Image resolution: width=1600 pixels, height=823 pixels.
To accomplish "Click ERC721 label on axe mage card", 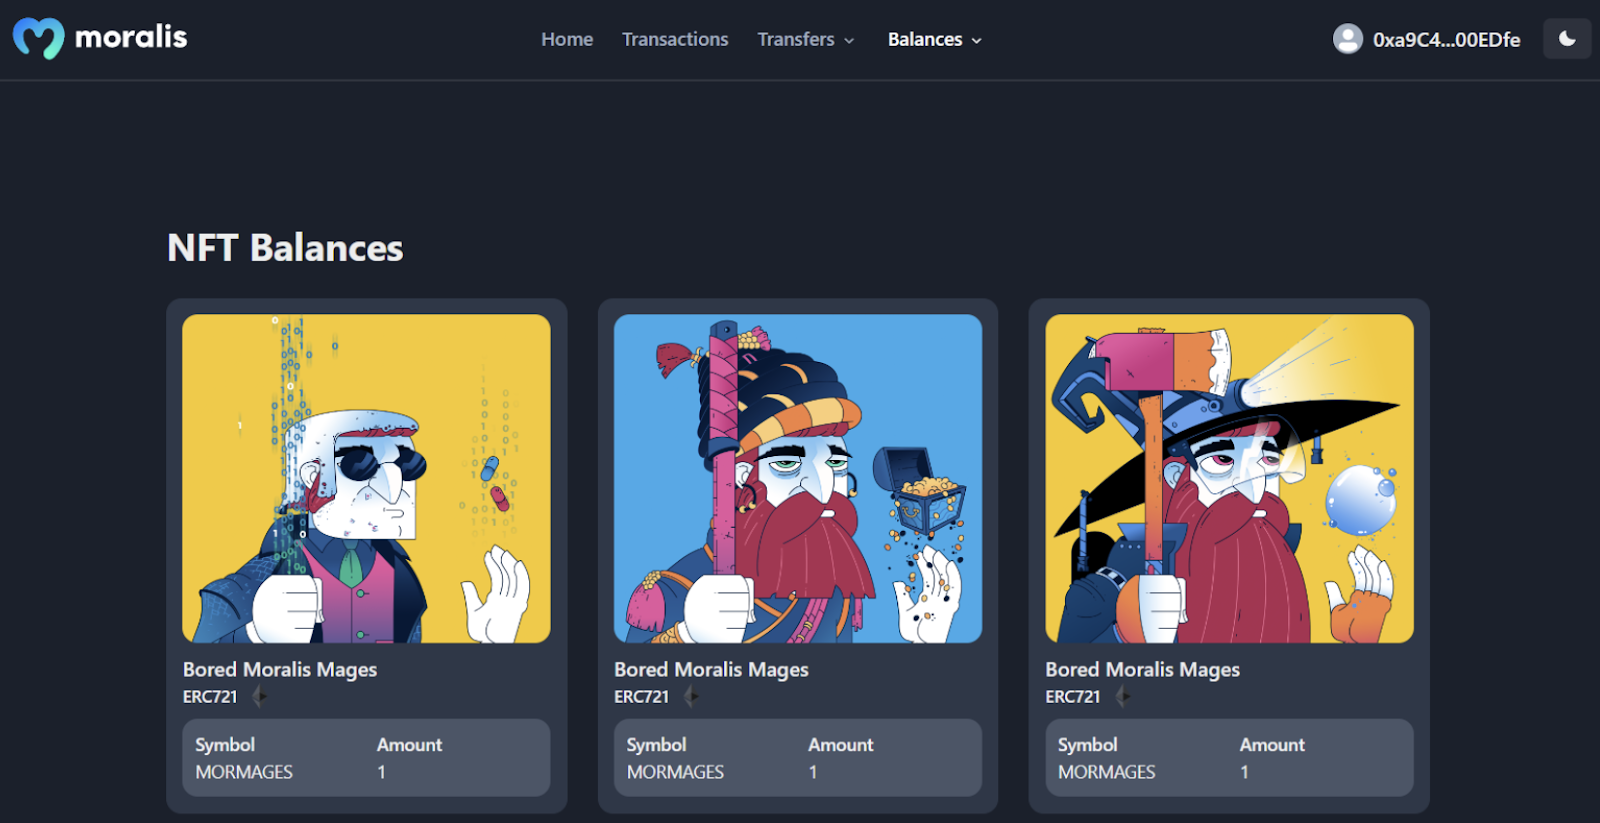I will click(1073, 696).
